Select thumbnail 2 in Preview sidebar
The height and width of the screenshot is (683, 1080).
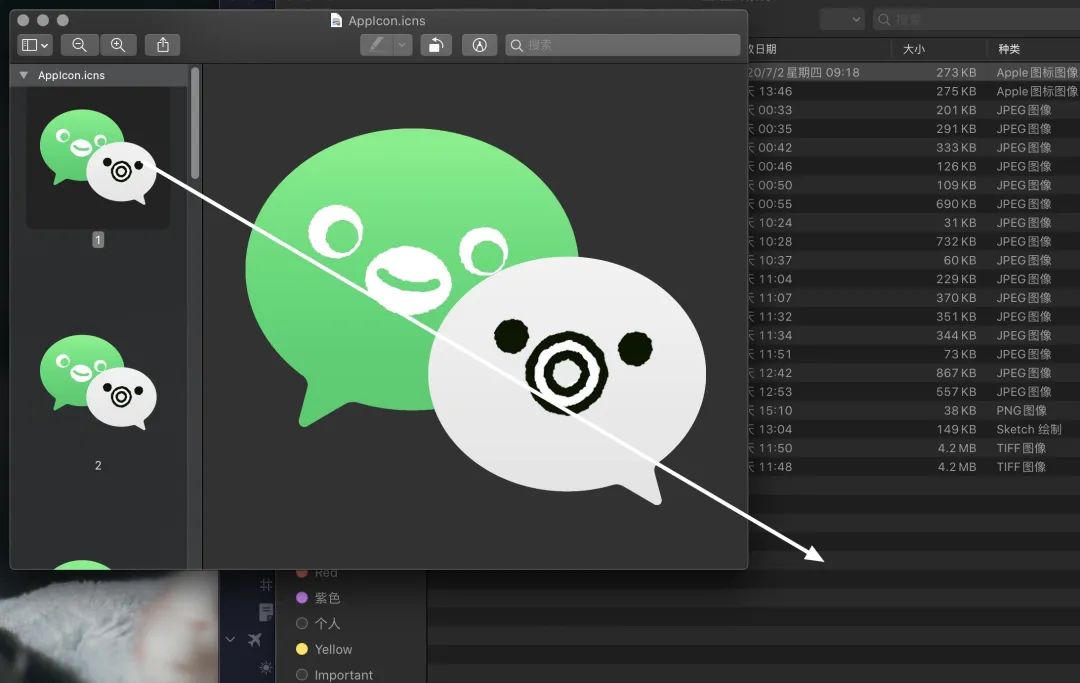click(98, 382)
